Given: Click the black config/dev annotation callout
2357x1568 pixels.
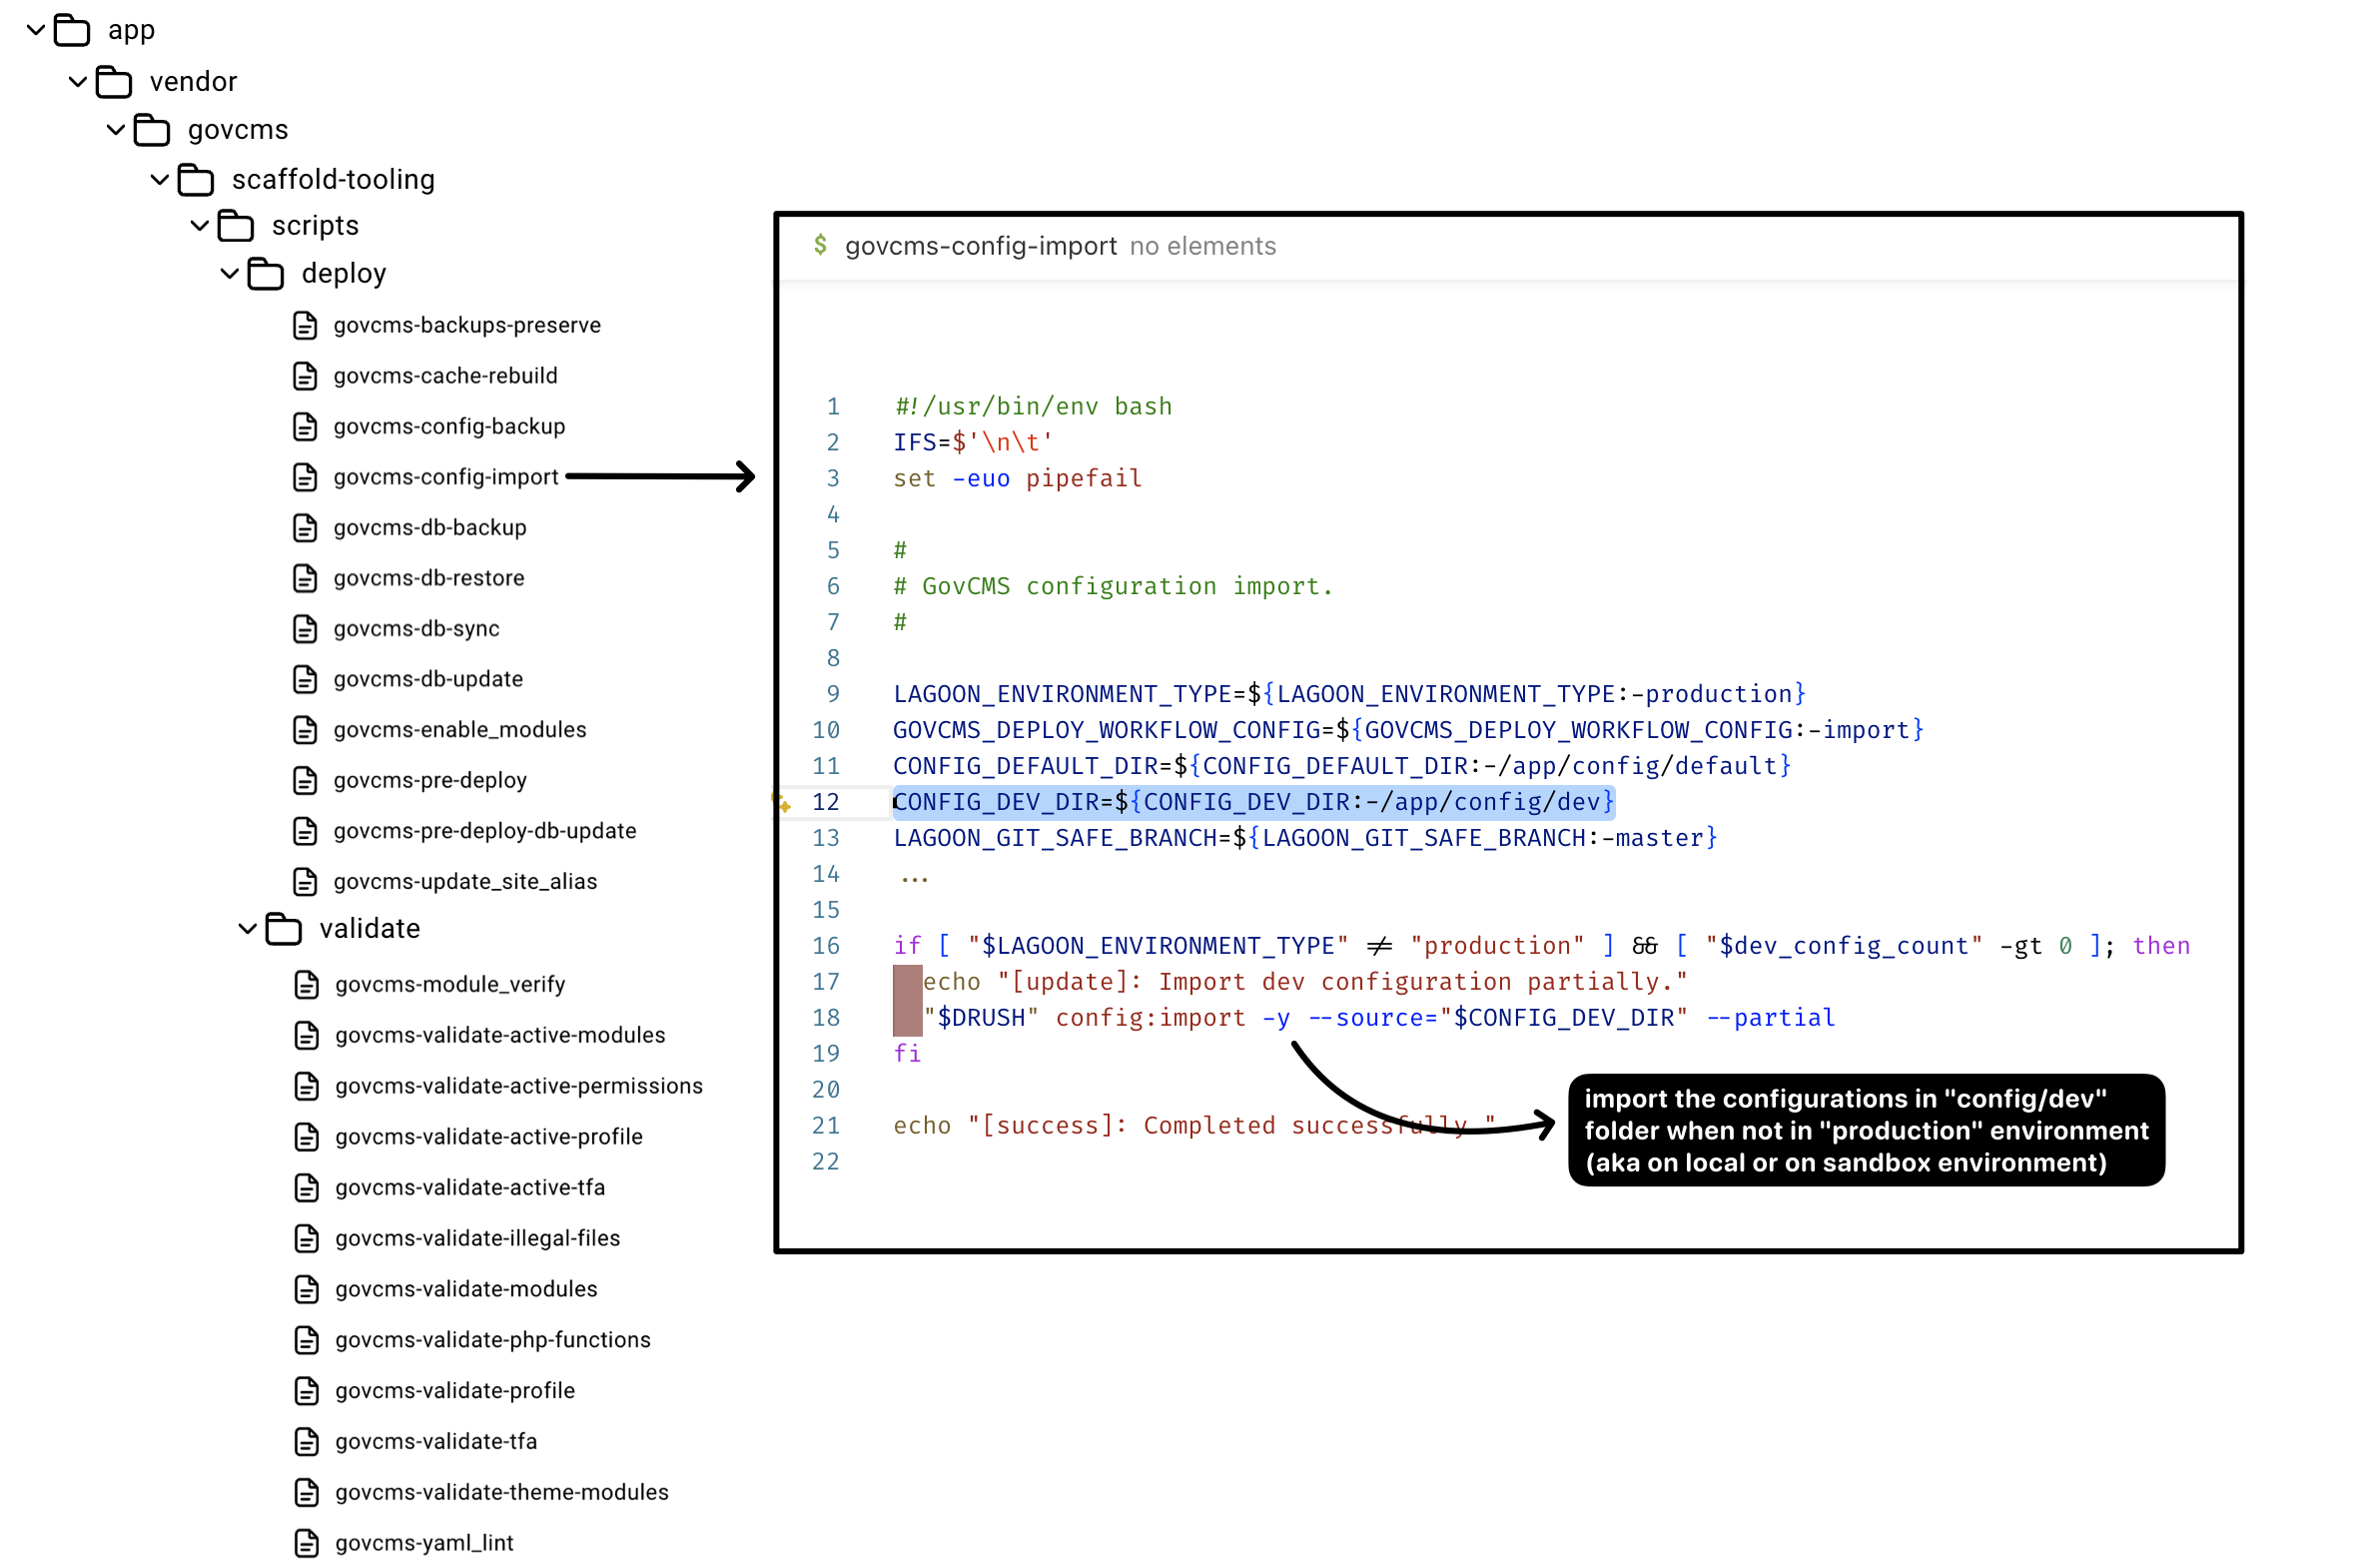Looking at the screenshot, I should pyautogui.click(x=1865, y=1130).
